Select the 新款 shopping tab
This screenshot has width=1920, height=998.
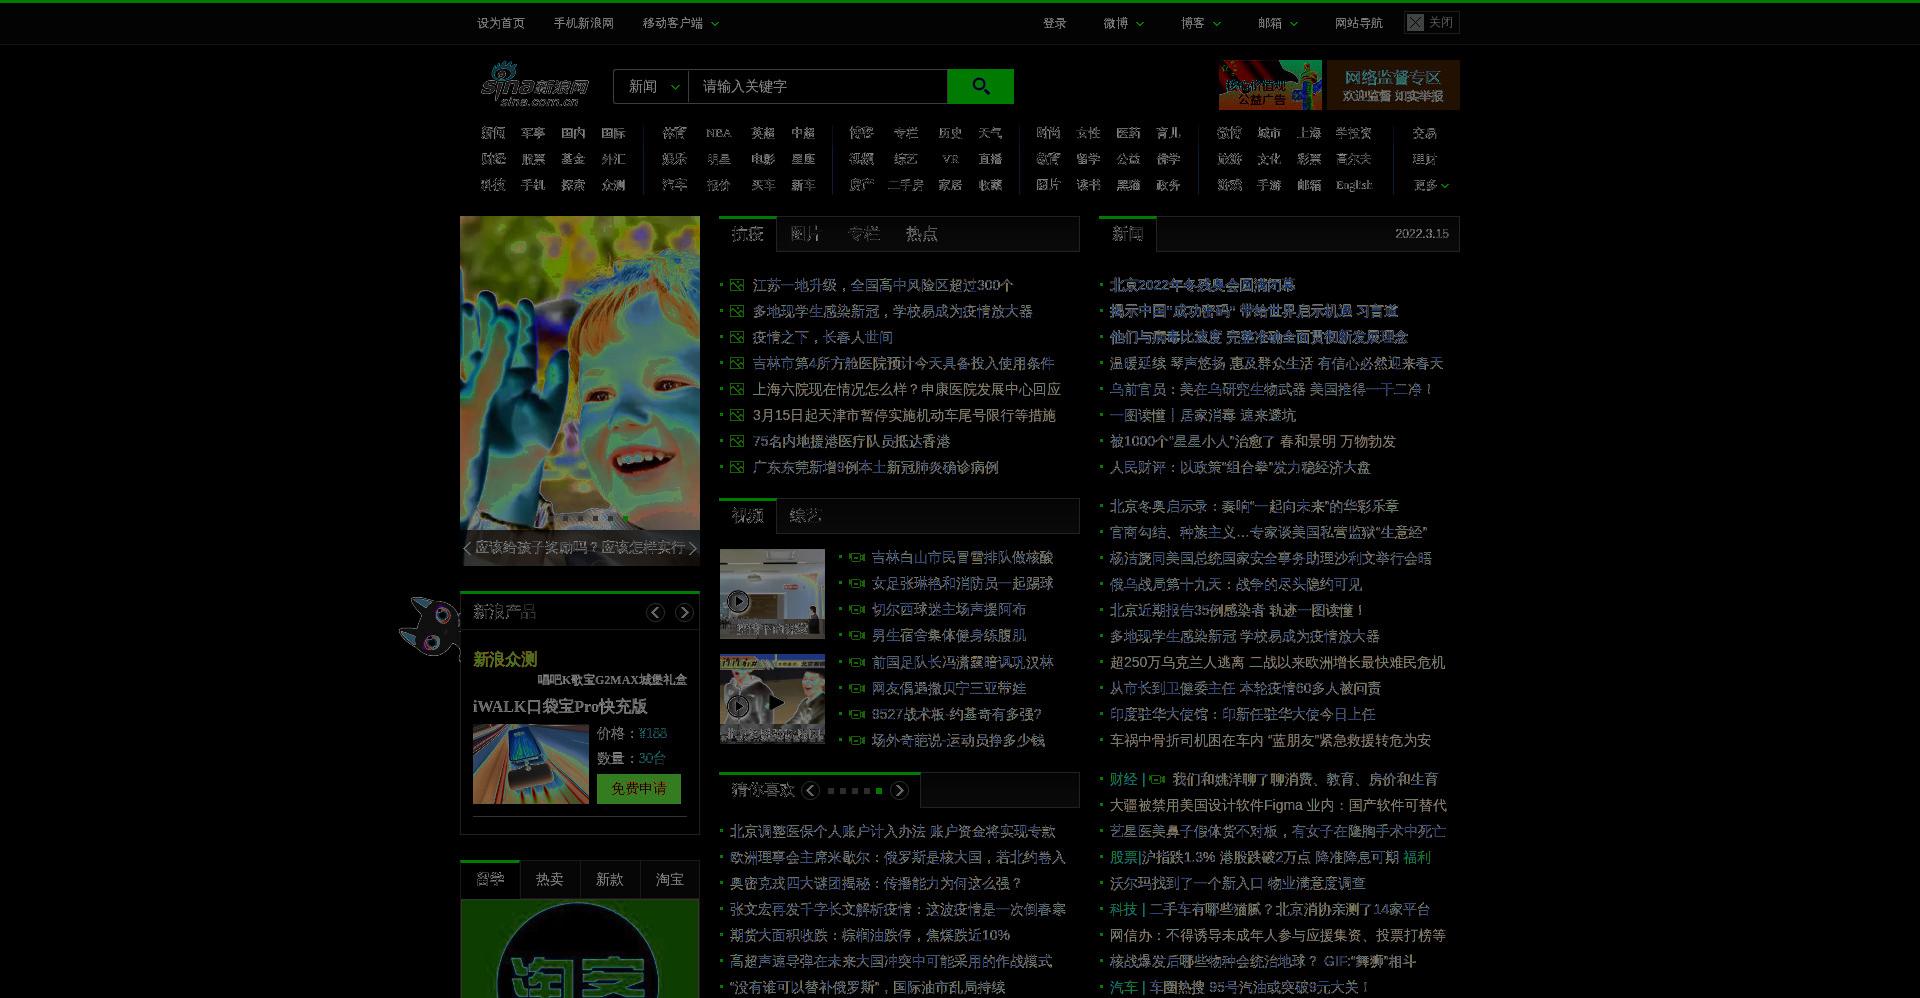click(609, 879)
